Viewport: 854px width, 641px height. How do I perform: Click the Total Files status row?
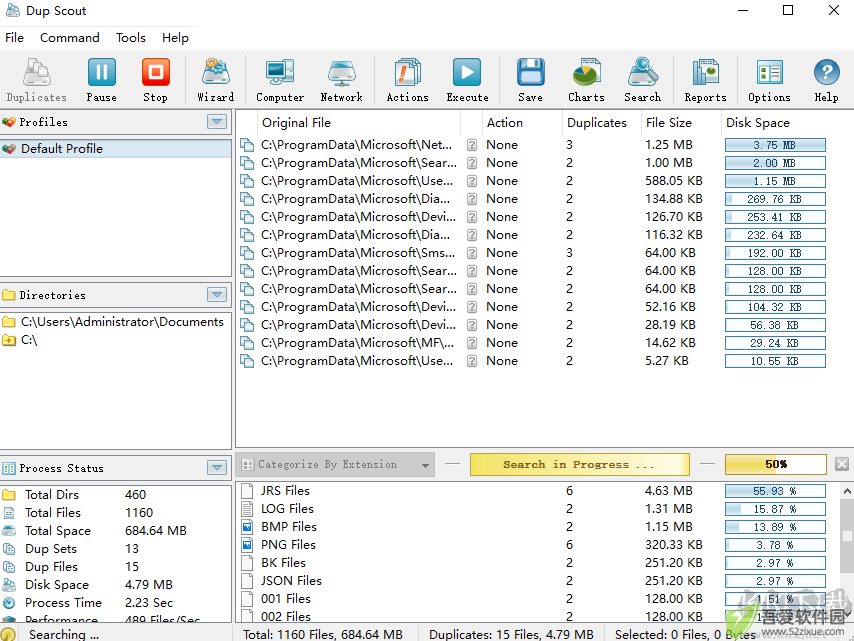(x=115, y=512)
